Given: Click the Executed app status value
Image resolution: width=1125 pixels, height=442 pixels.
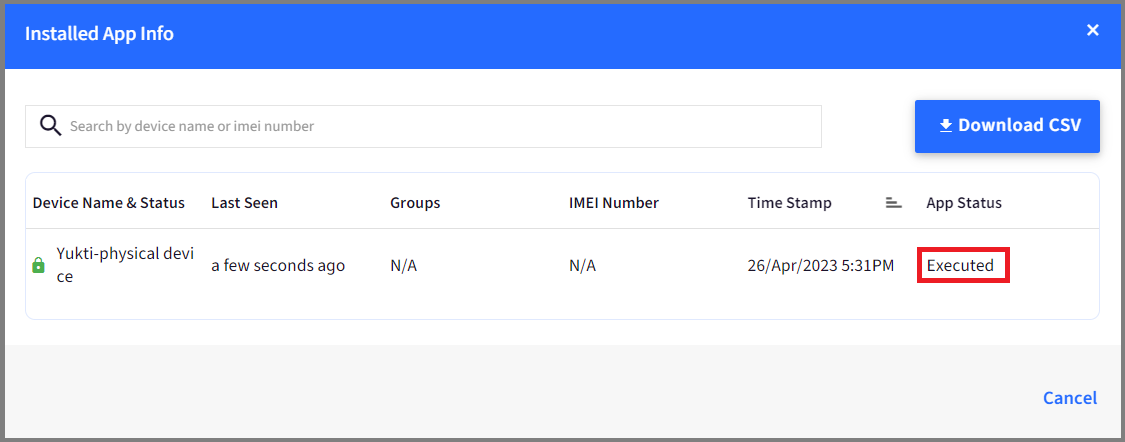Looking at the screenshot, I should [x=960, y=265].
